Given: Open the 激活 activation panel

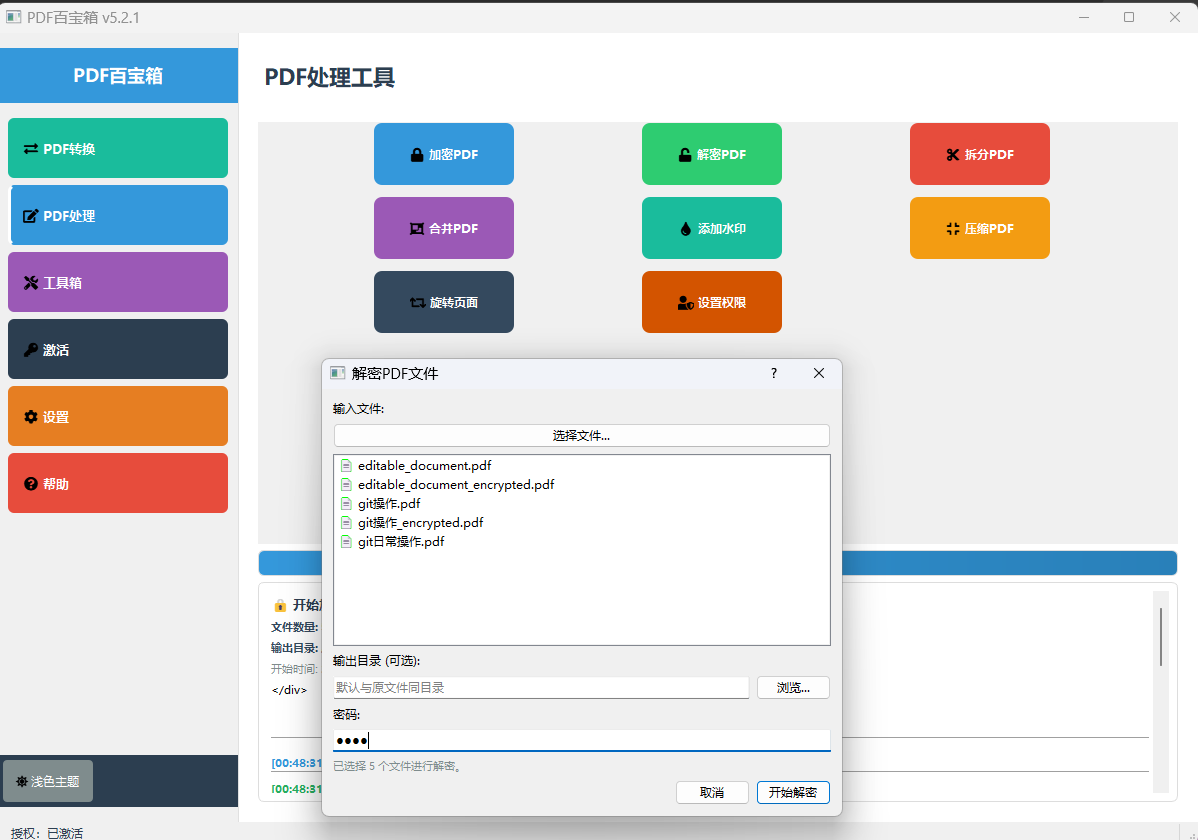Looking at the screenshot, I should pos(117,349).
